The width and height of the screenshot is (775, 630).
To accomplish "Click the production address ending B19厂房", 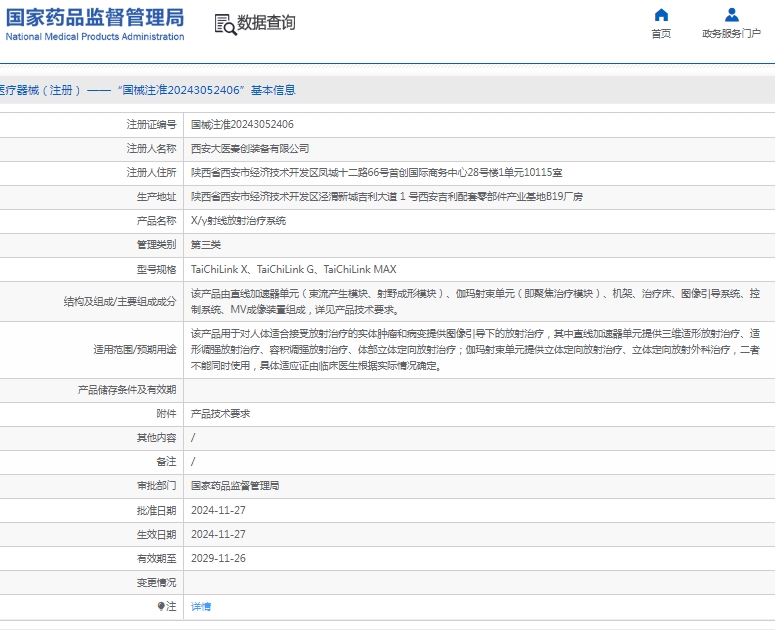I will [387, 197].
